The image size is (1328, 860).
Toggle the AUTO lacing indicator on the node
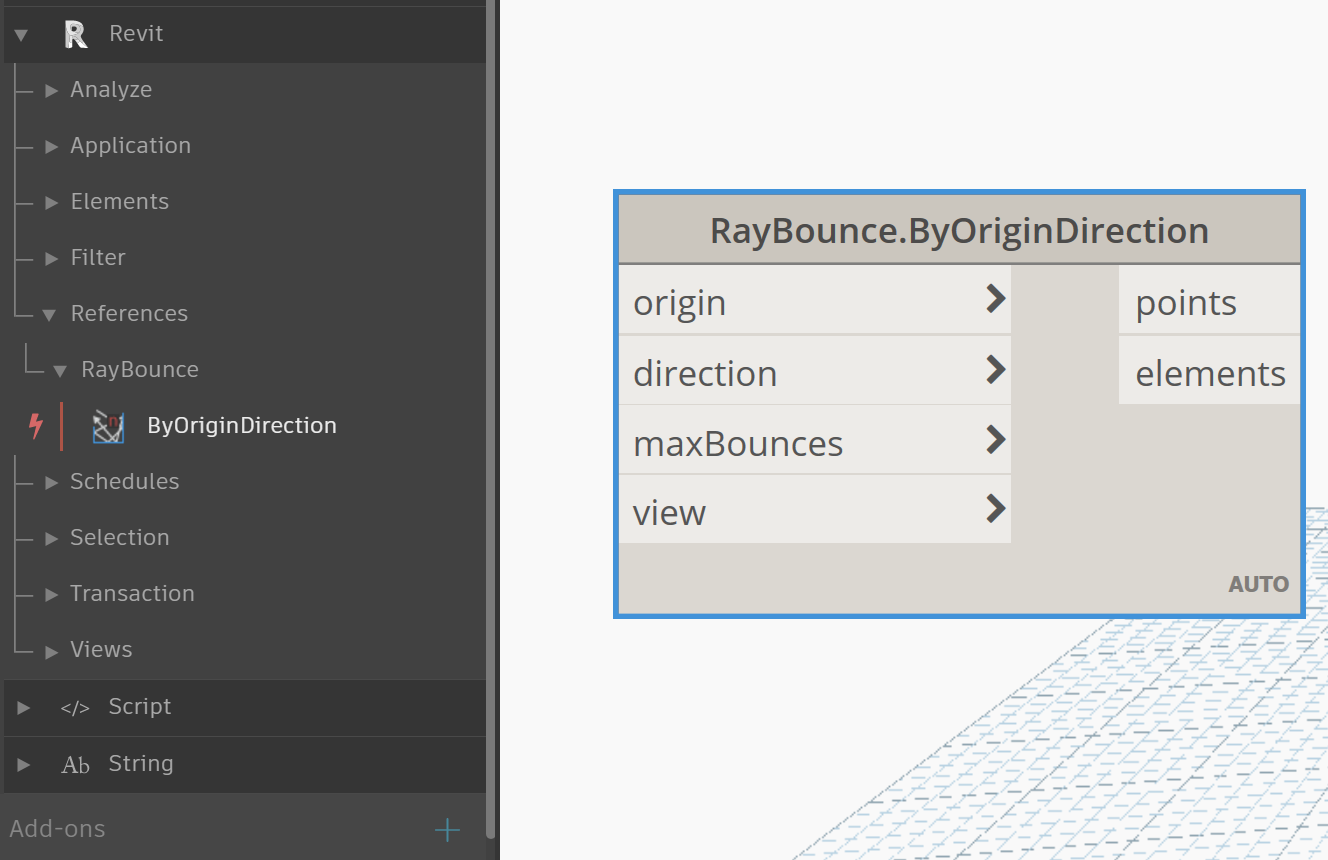[x=1258, y=584]
